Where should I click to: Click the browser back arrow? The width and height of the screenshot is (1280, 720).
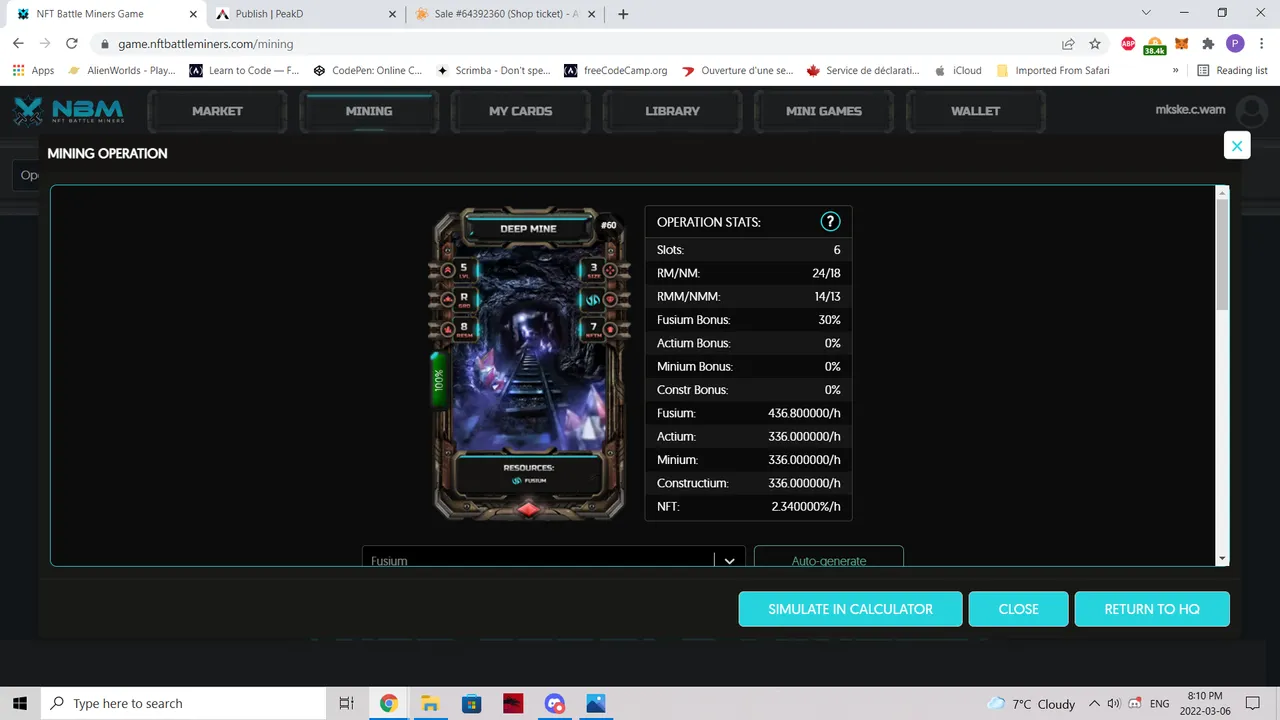pyautogui.click(x=18, y=44)
